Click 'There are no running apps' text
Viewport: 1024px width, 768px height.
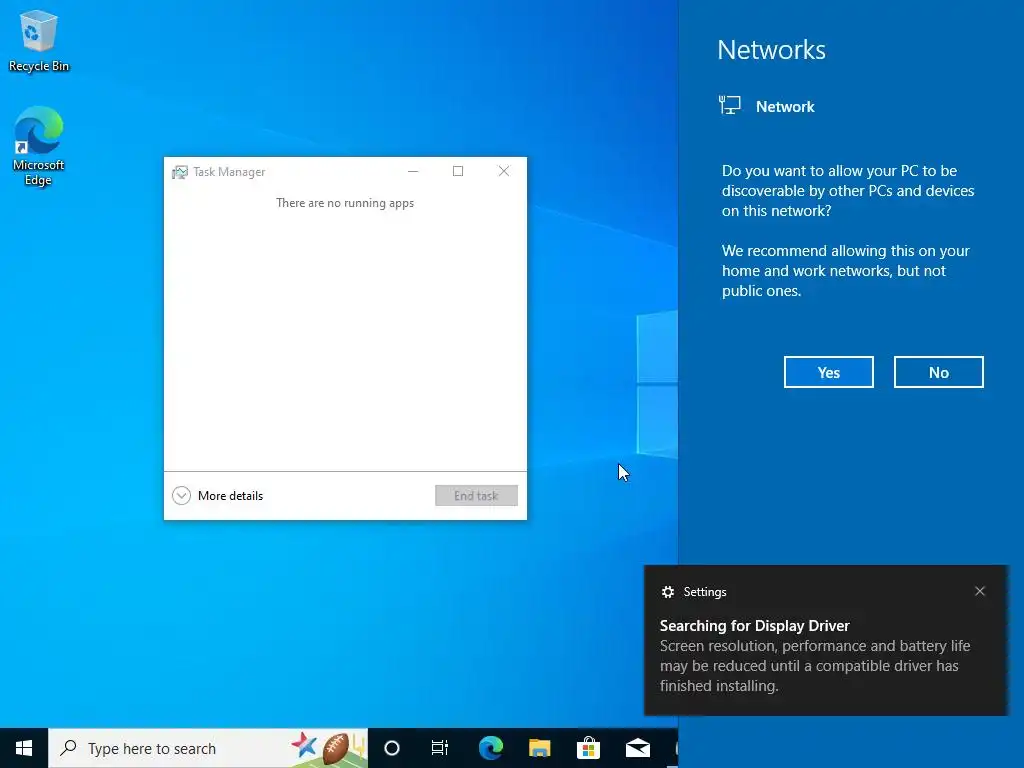click(x=345, y=203)
